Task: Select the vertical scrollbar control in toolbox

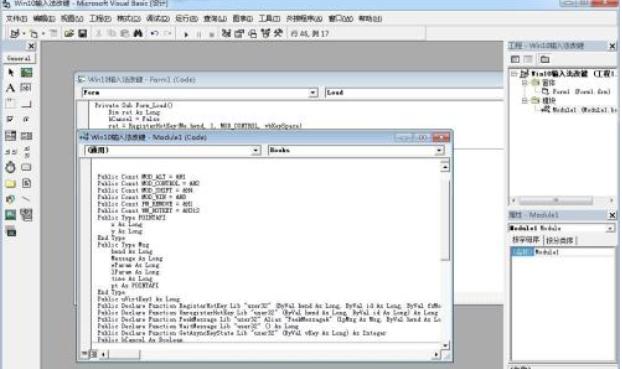Action: pyautogui.click(x=26, y=152)
